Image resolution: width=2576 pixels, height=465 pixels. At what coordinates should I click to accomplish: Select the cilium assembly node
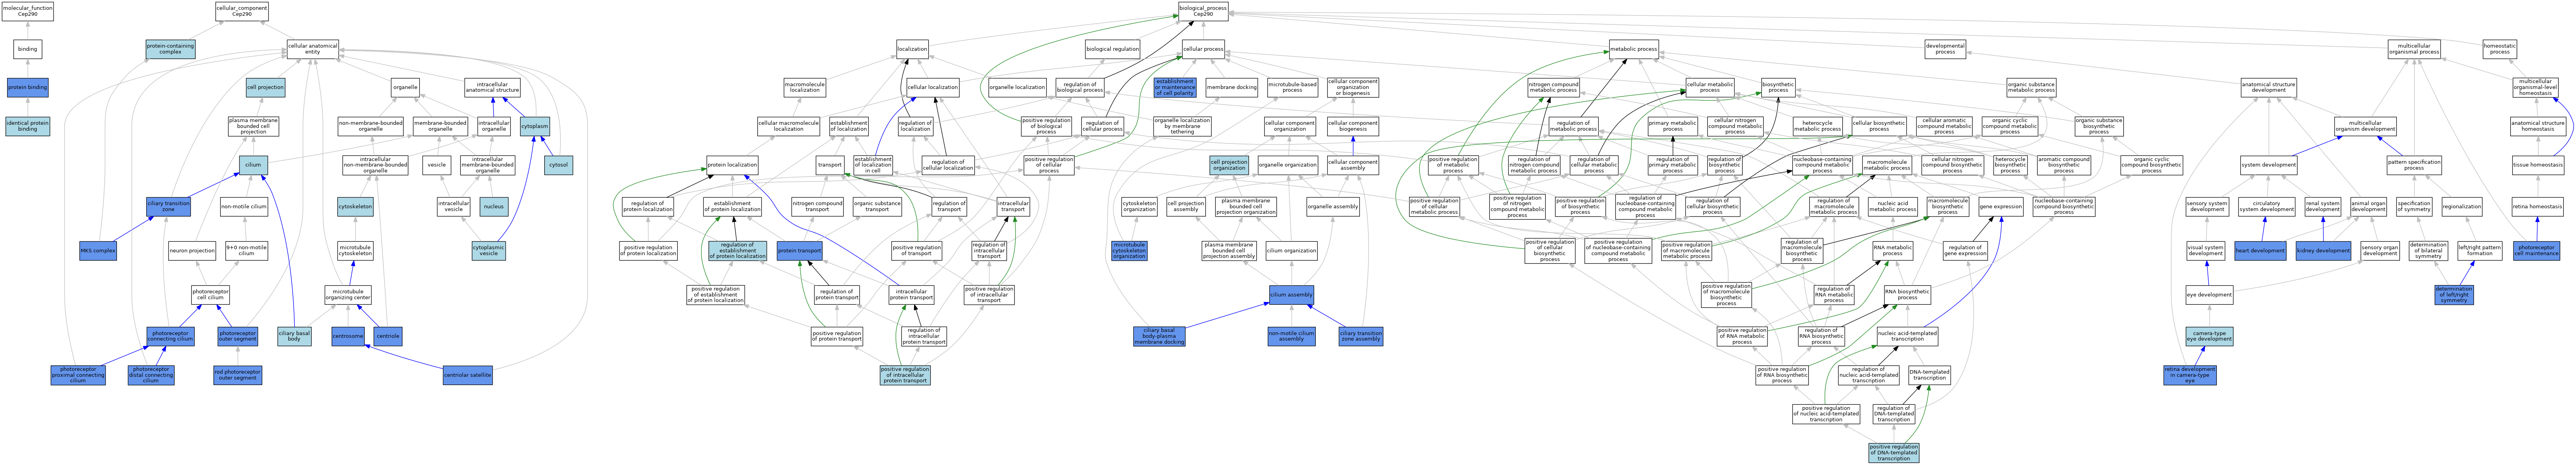point(1291,295)
